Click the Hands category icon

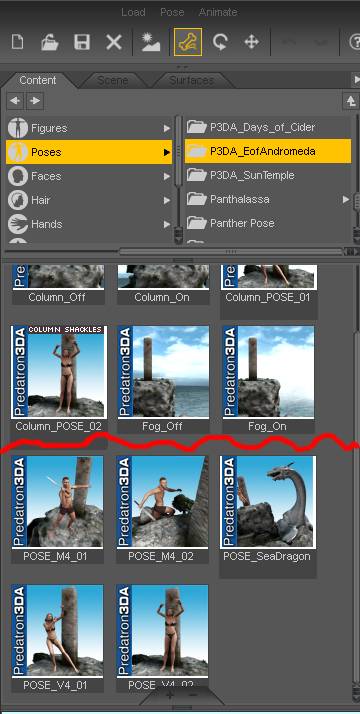[17, 224]
